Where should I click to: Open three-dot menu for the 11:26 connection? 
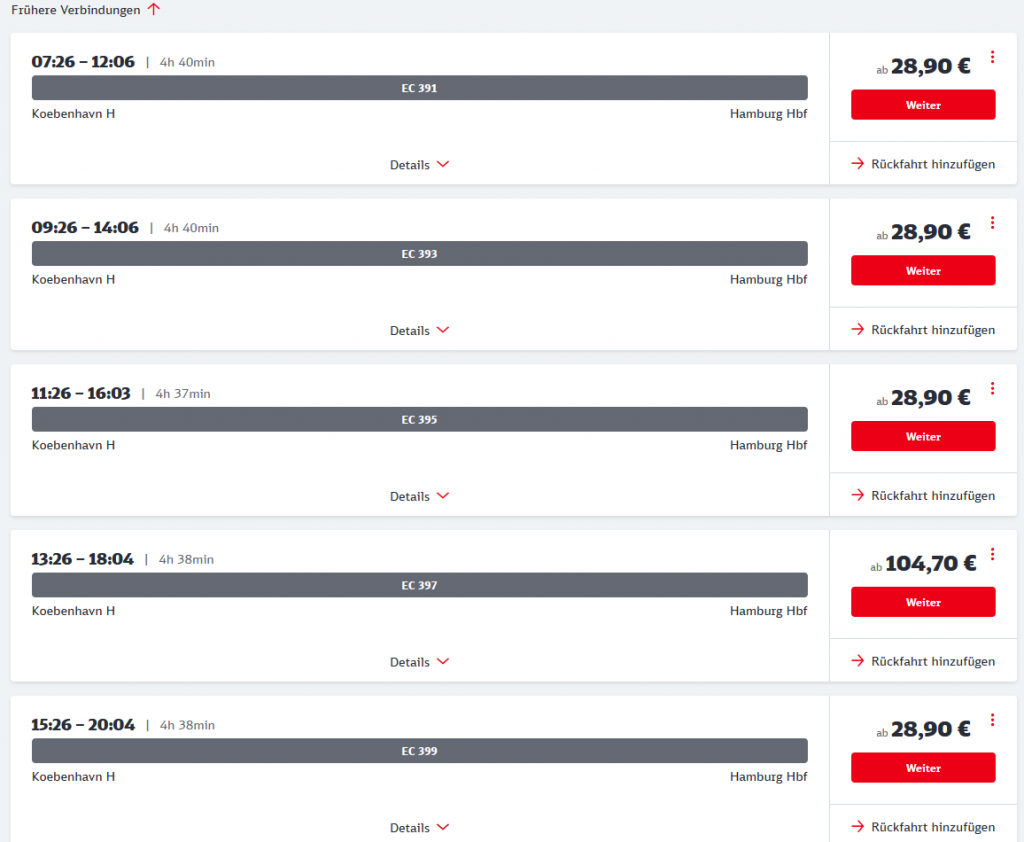point(992,389)
